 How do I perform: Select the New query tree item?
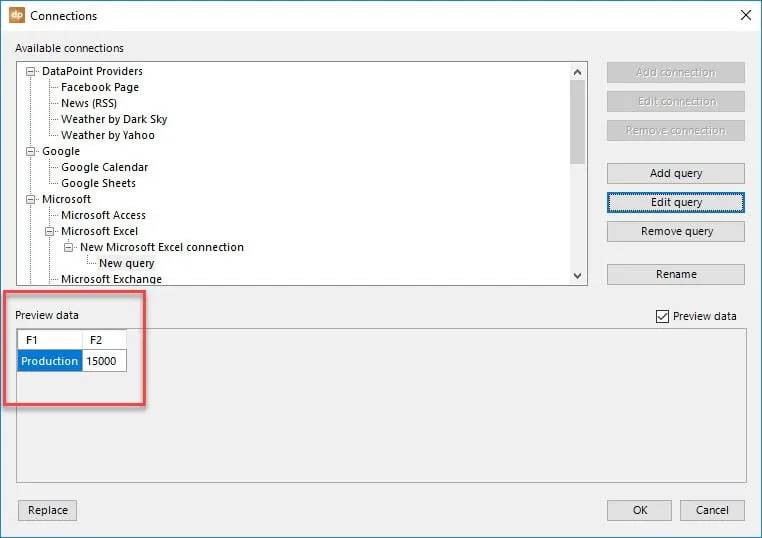click(126, 264)
